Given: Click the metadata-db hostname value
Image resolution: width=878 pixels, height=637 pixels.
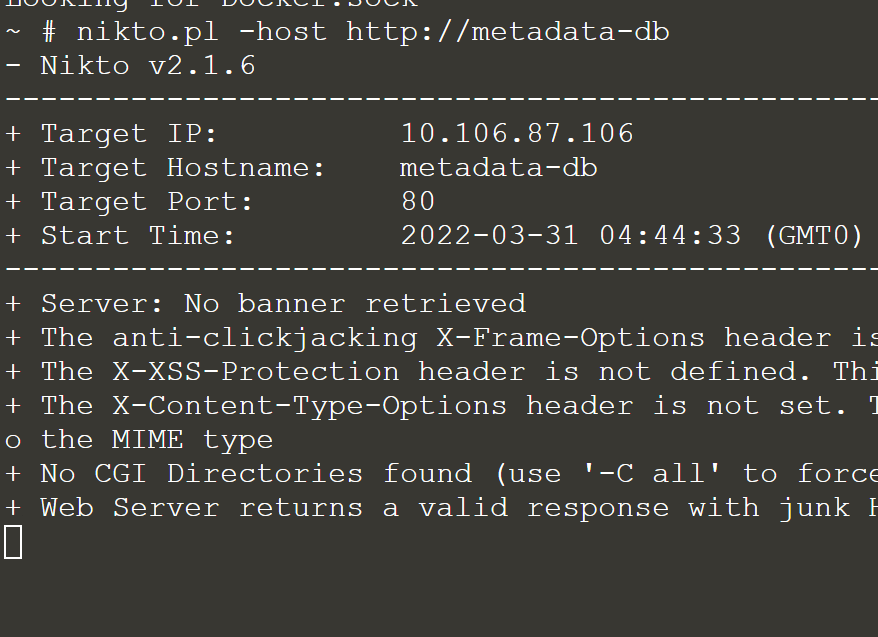Looking at the screenshot, I should [498, 168].
